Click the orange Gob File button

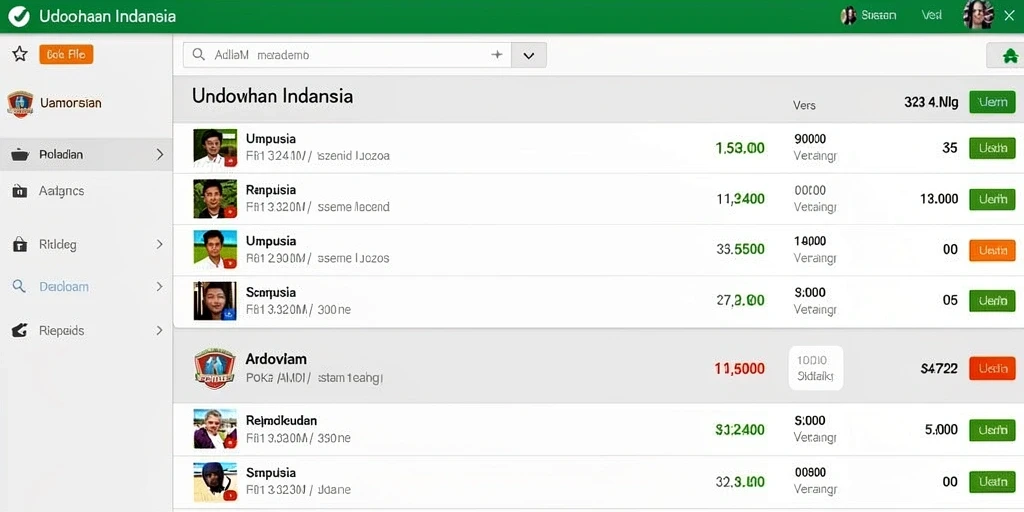click(66, 54)
